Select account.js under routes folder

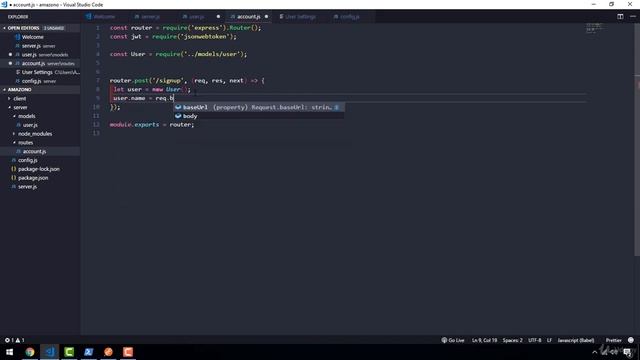click(40, 151)
